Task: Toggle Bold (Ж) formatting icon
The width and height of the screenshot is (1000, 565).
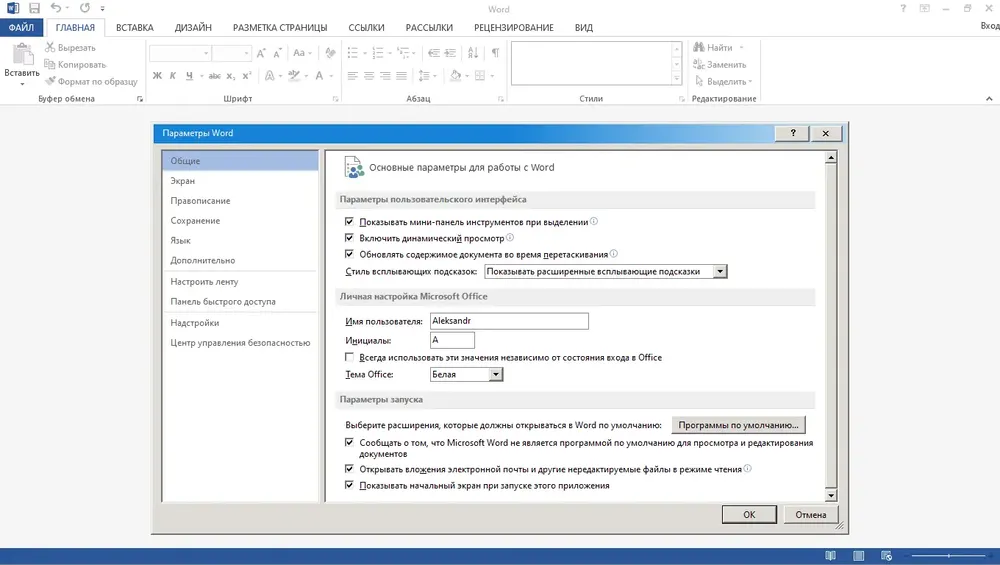Action: [x=158, y=75]
